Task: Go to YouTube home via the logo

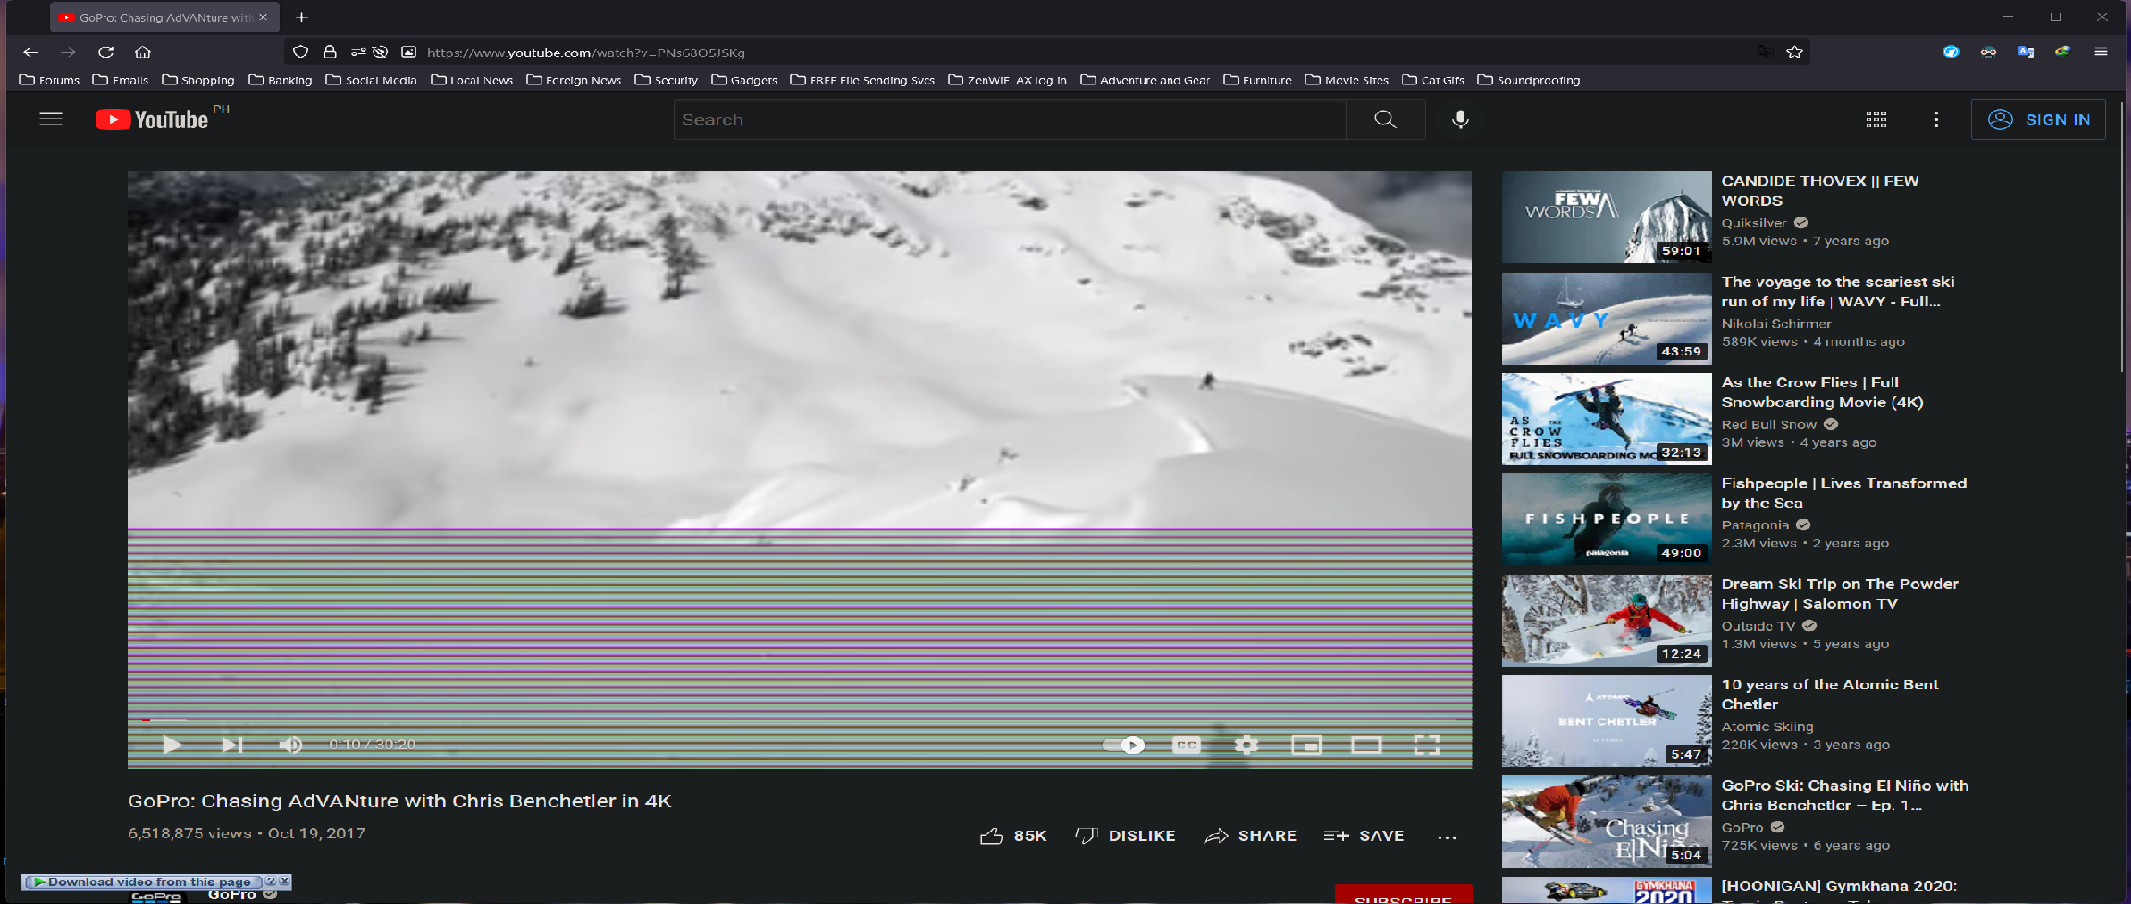Action: tap(152, 120)
